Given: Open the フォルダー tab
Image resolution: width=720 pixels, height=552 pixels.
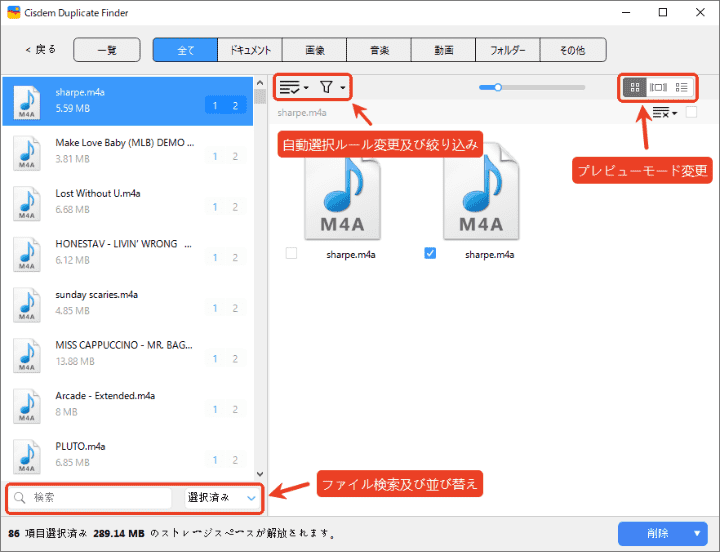Looking at the screenshot, I should [x=507, y=50].
